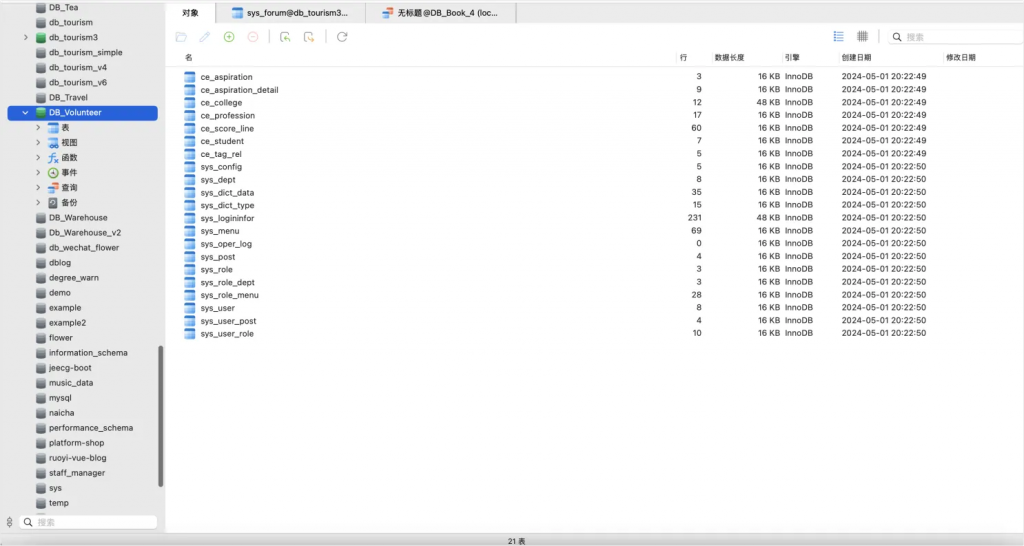Click the settings icon beside sidebar search
Viewport: 1024px width, 546px height.
(x=9, y=522)
